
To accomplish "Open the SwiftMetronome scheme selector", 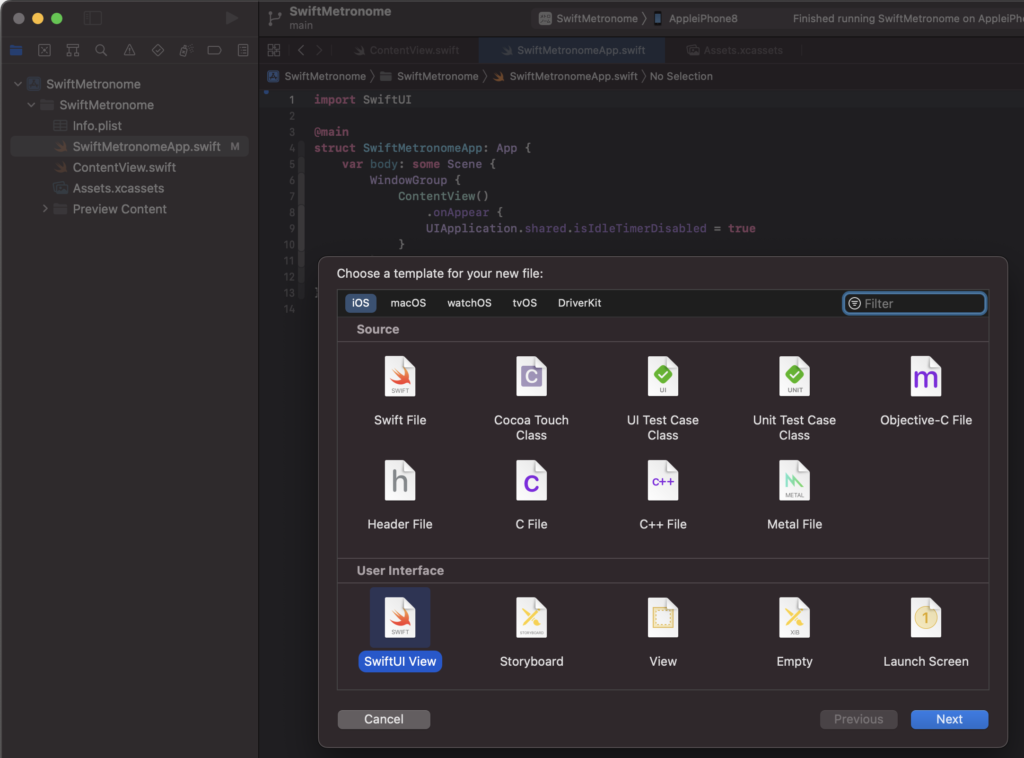I will [588, 18].
